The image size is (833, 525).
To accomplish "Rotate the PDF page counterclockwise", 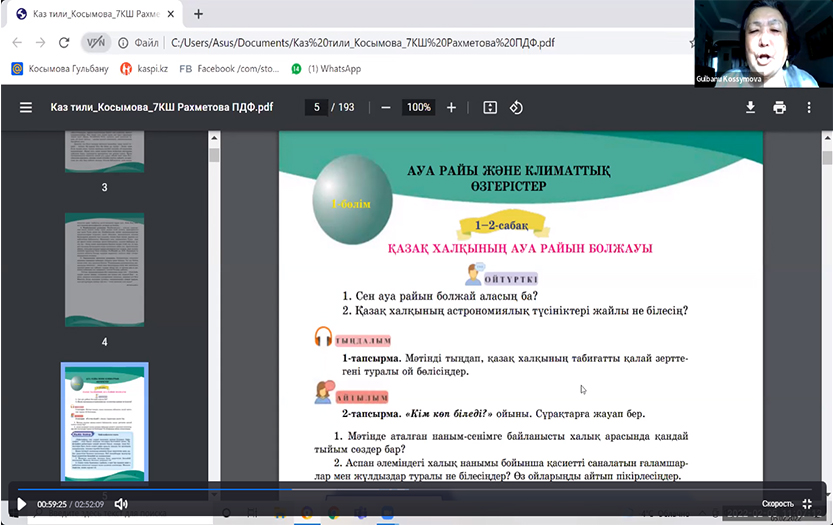I will coord(517,107).
